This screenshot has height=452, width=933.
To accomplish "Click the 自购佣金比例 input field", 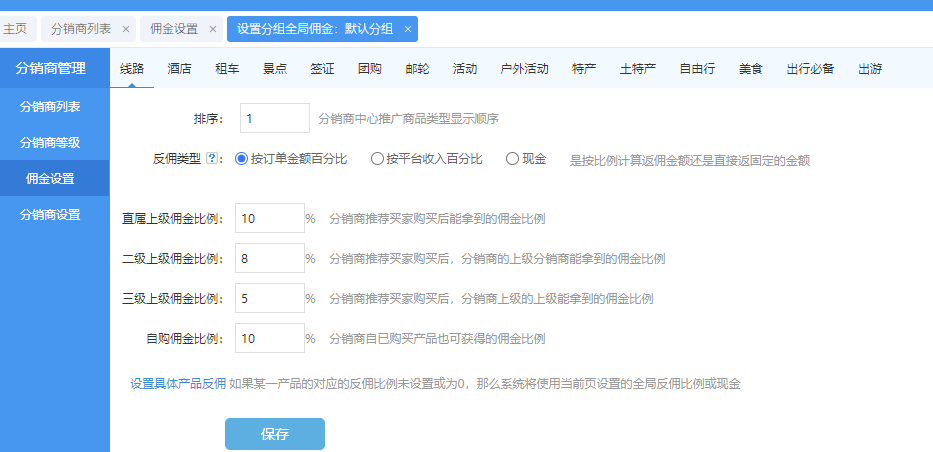I will pos(269,338).
